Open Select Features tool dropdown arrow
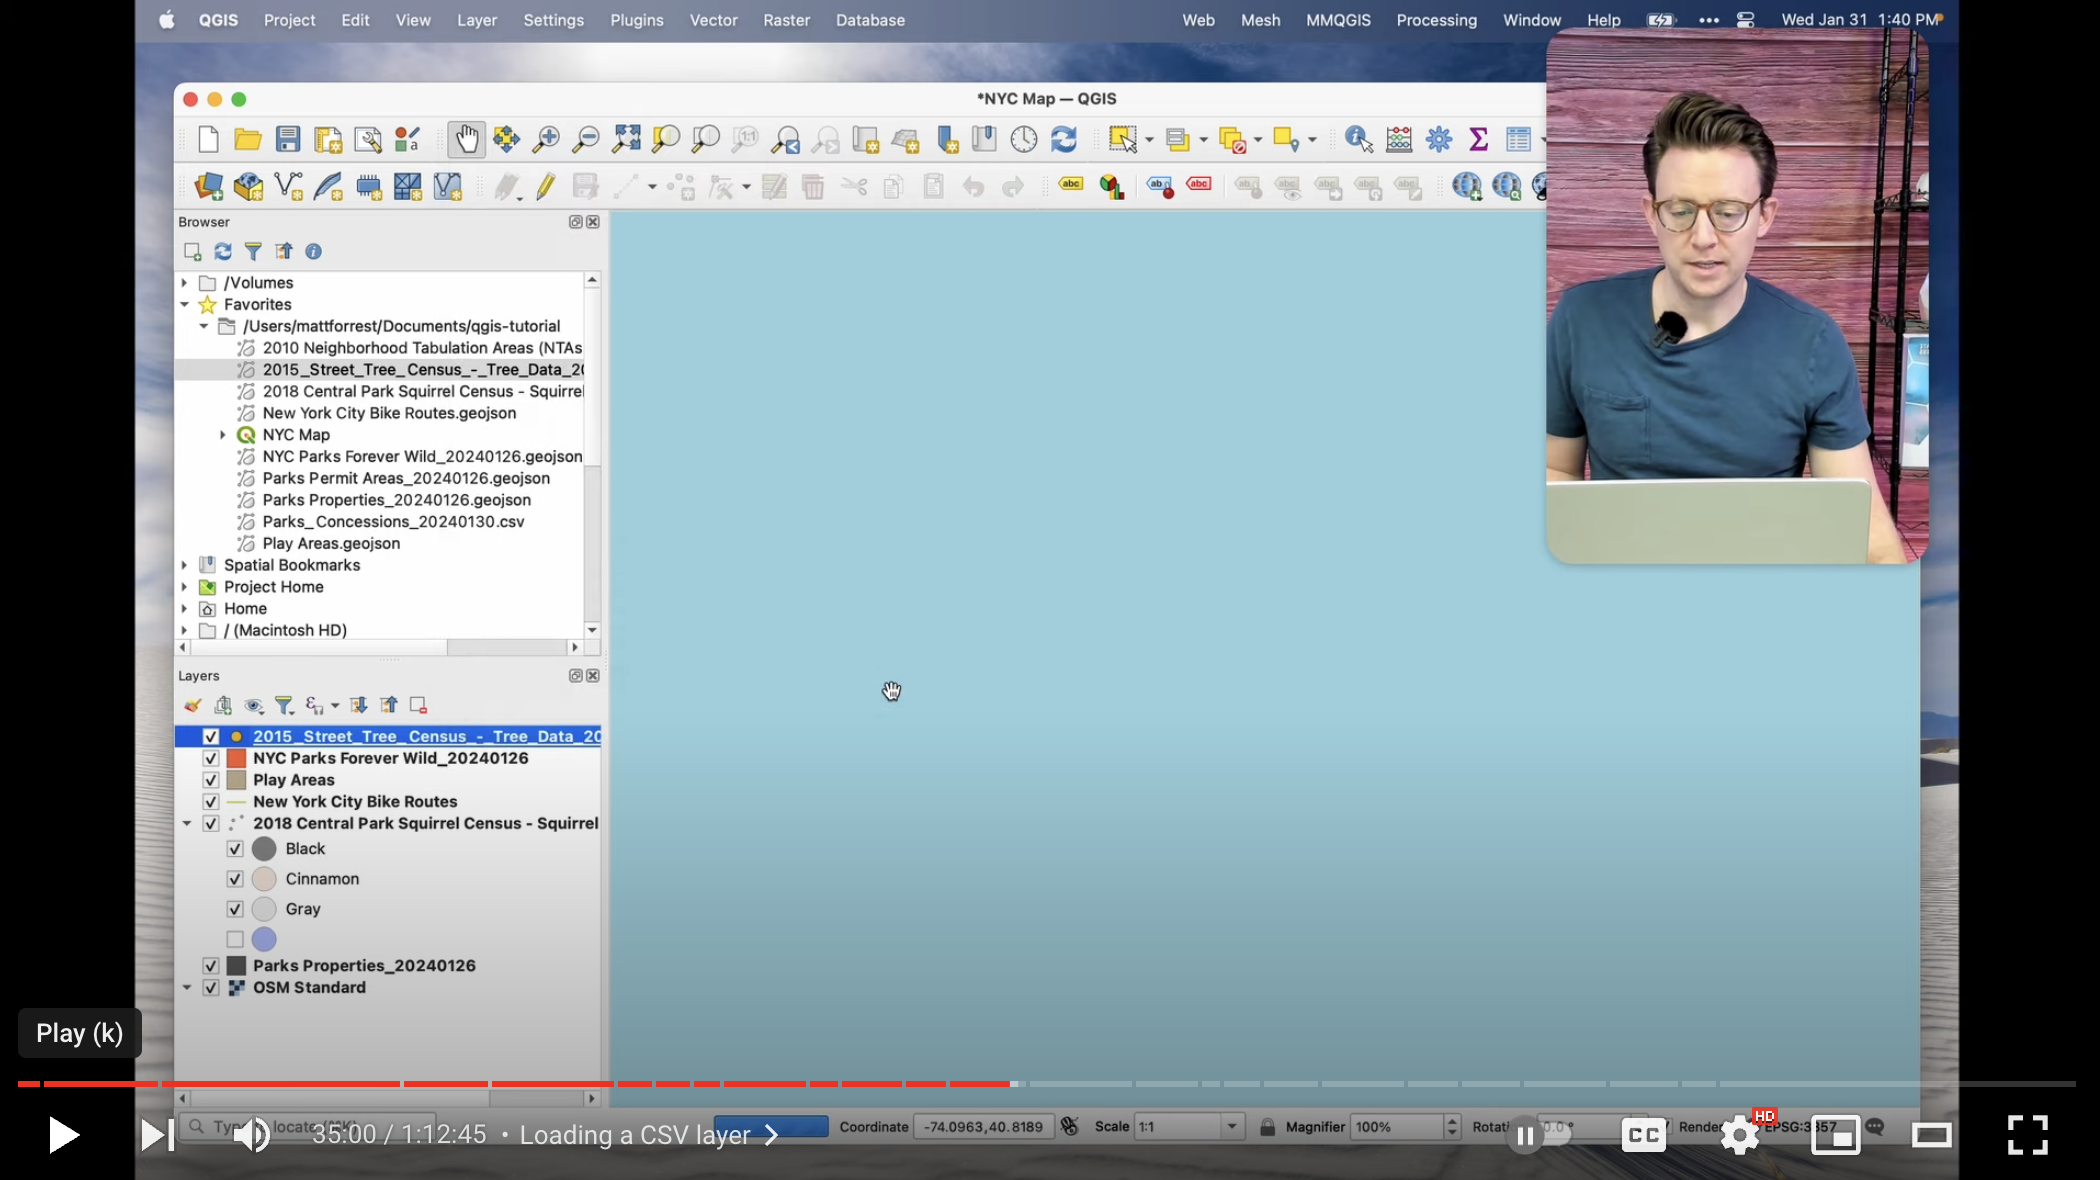2100x1180 pixels. pos(1149,140)
